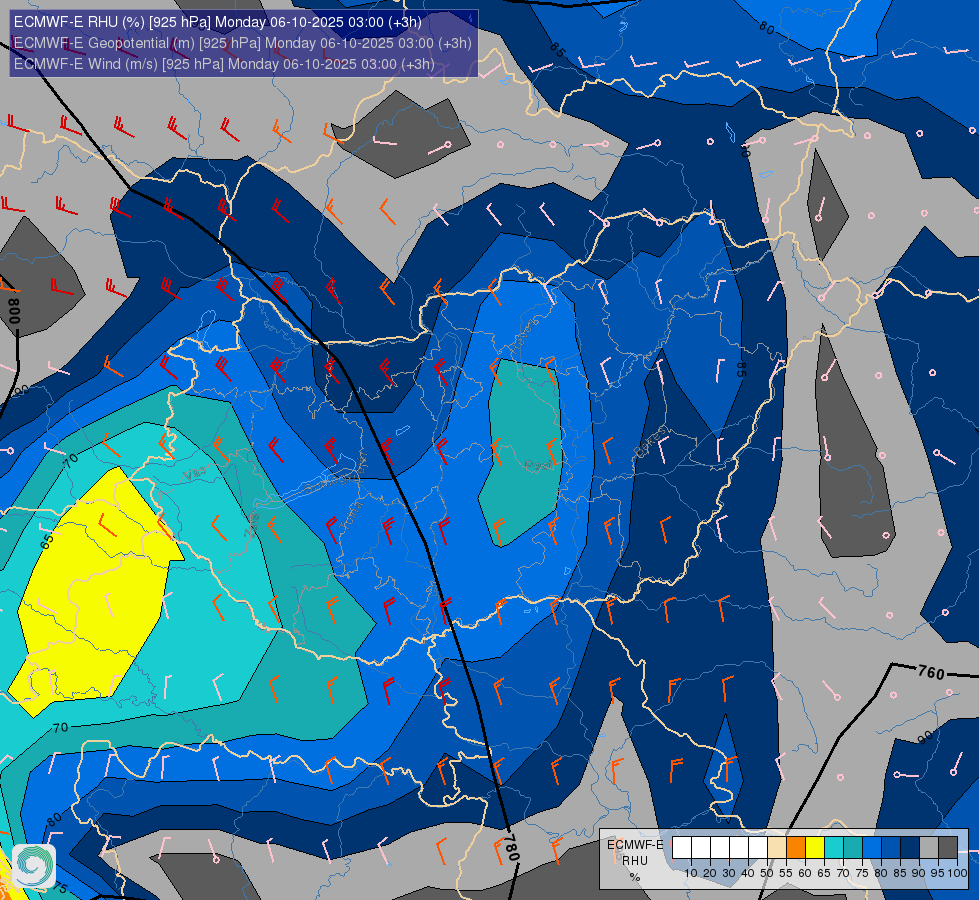The width and height of the screenshot is (979, 900).
Task: Select the ECMWF-E Geopotential (m) title line
Action: tap(242, 43)
